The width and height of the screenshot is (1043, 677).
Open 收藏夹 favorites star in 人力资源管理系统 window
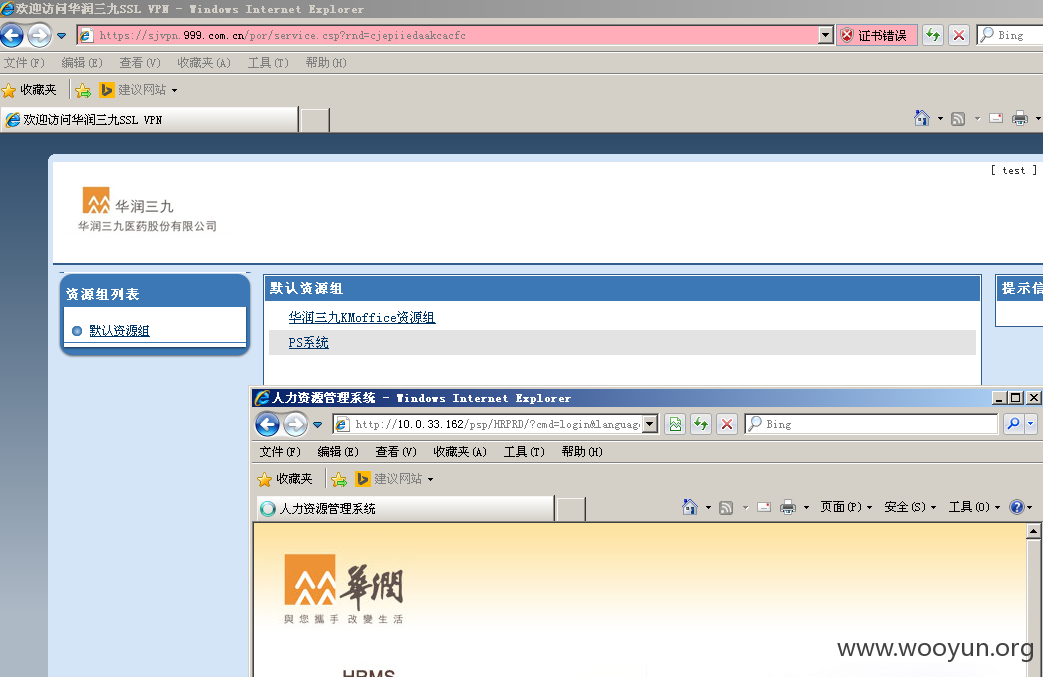coord(285,479)
